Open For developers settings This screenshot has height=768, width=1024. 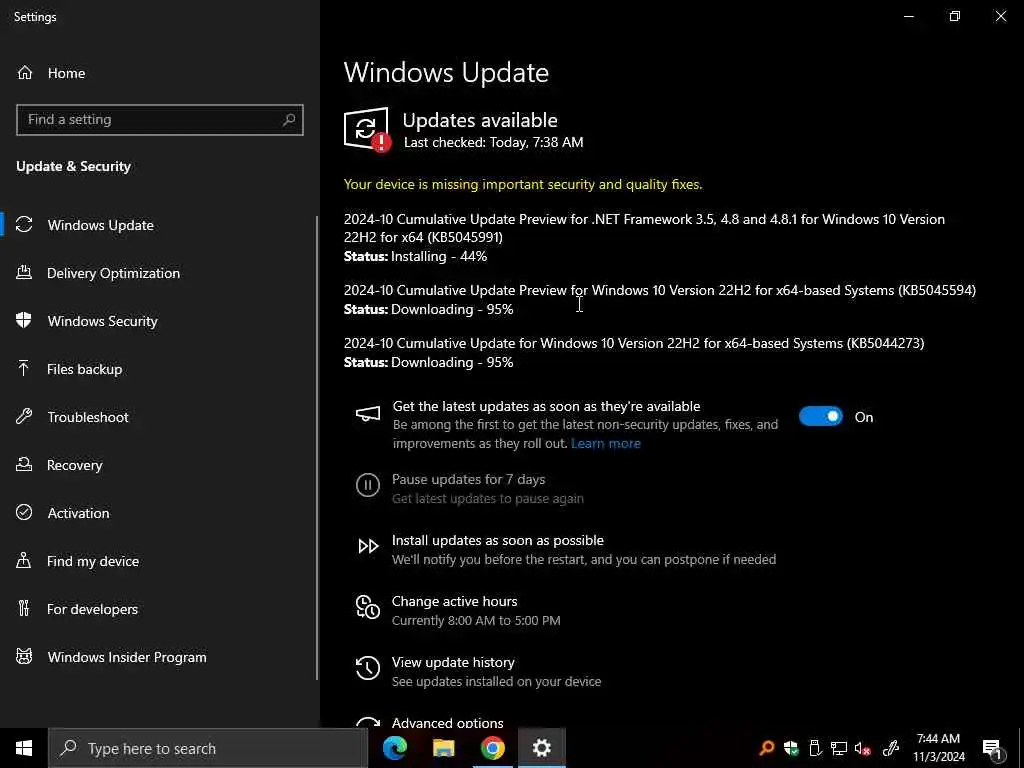tap(93, 609)
